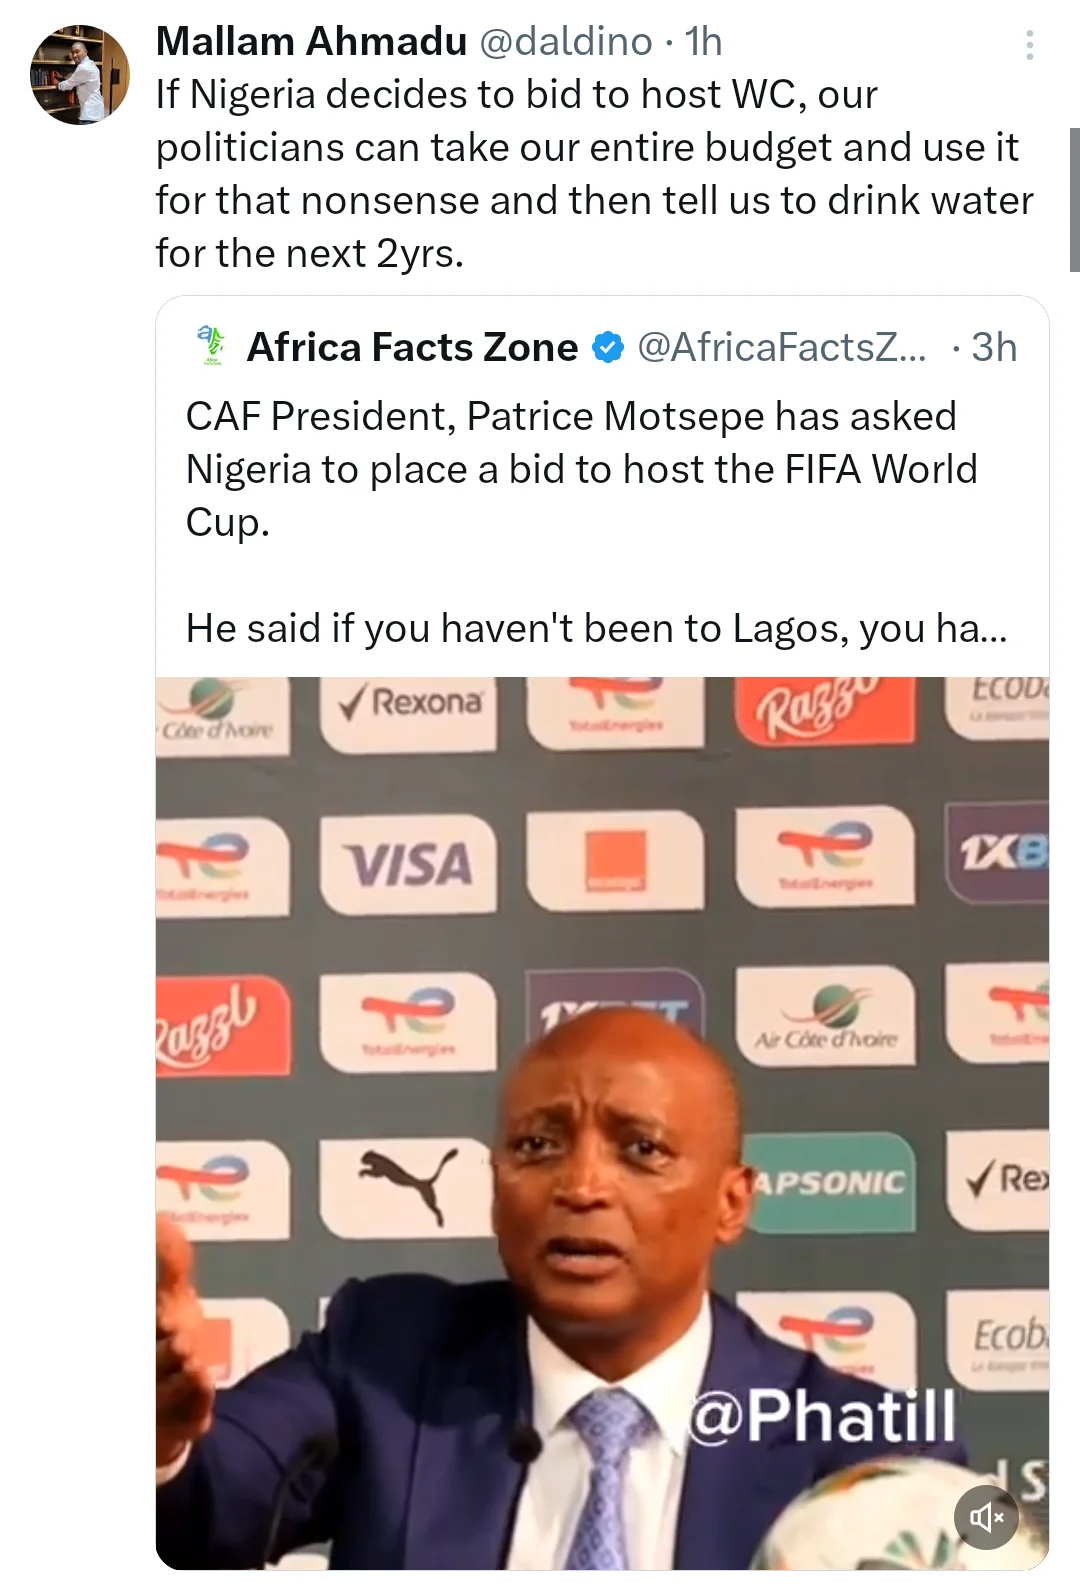
Task: Open Mallam Ahmadu's profile picture
Action: pos(80,75)
